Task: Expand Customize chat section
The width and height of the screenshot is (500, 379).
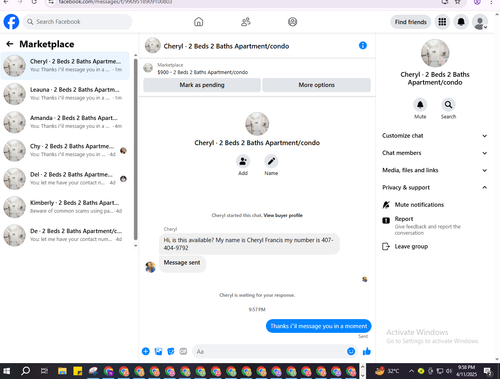Action: tap(434, 136)
